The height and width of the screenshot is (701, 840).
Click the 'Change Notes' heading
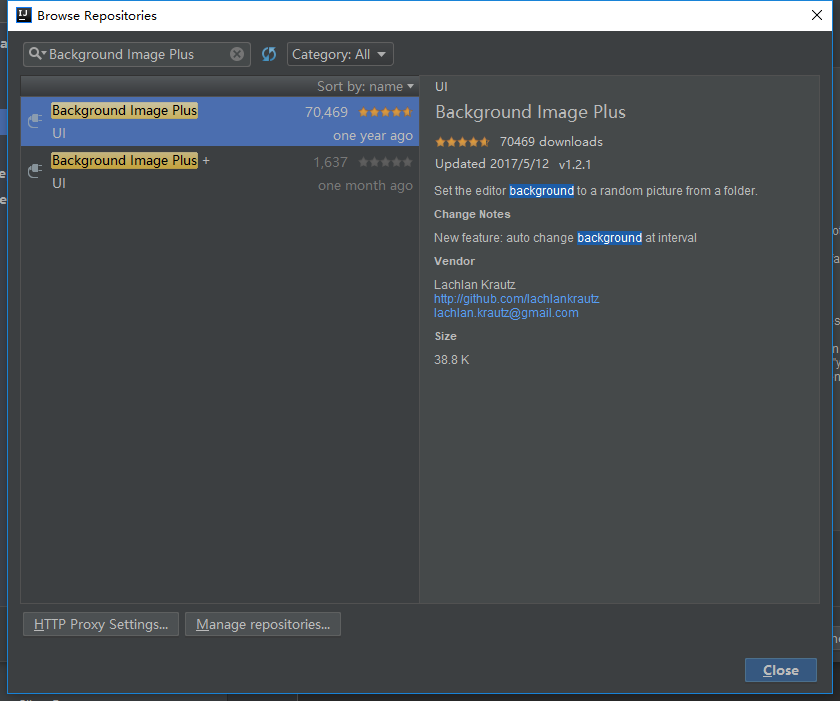tap(472, 214)
